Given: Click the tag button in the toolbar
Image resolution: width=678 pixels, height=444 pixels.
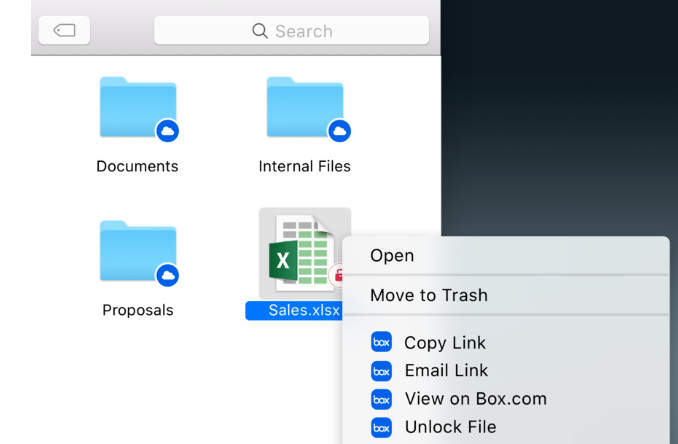Looking at the screenshot, I should (x=64, y=31).
